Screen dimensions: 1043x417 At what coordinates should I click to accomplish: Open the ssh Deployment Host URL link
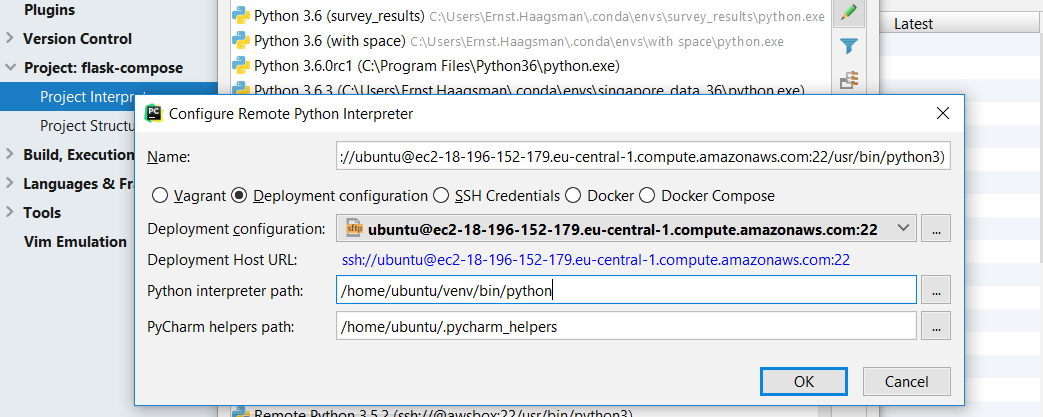tap(596, 260)
